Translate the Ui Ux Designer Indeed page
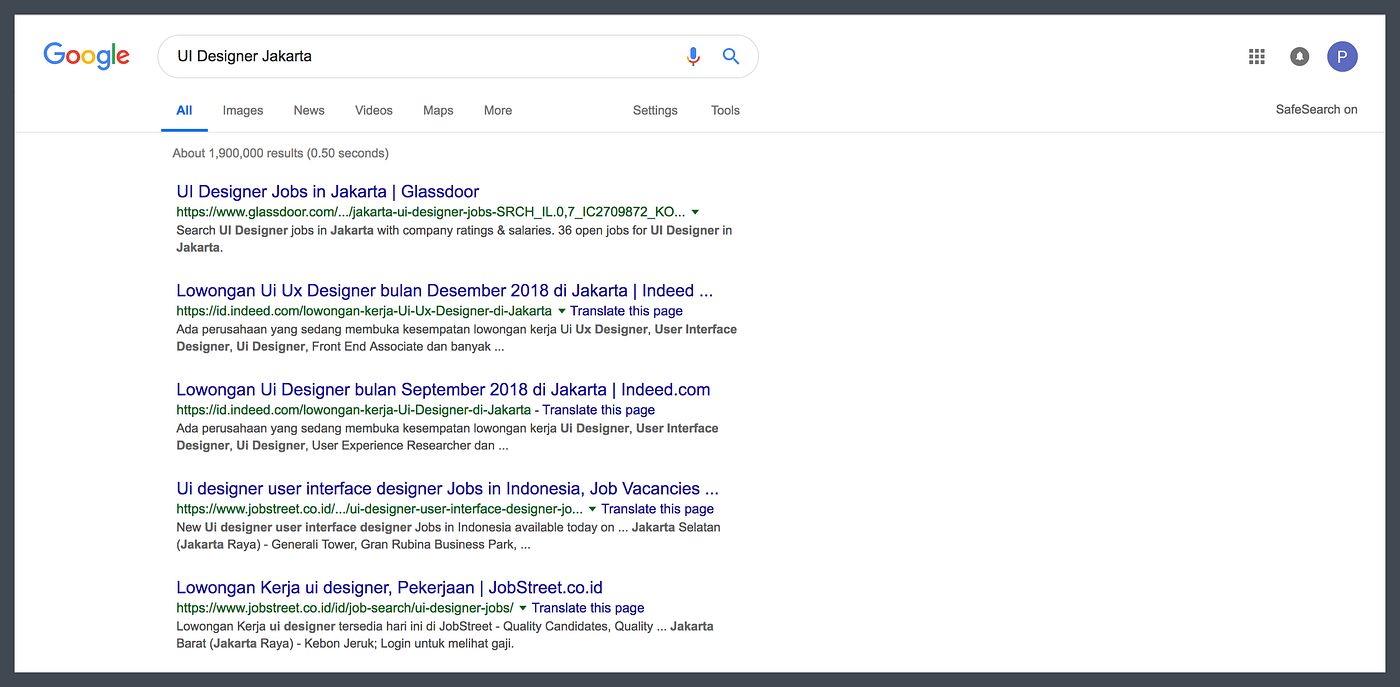Viewport: 1400px width, 687px height. point(626,311)
